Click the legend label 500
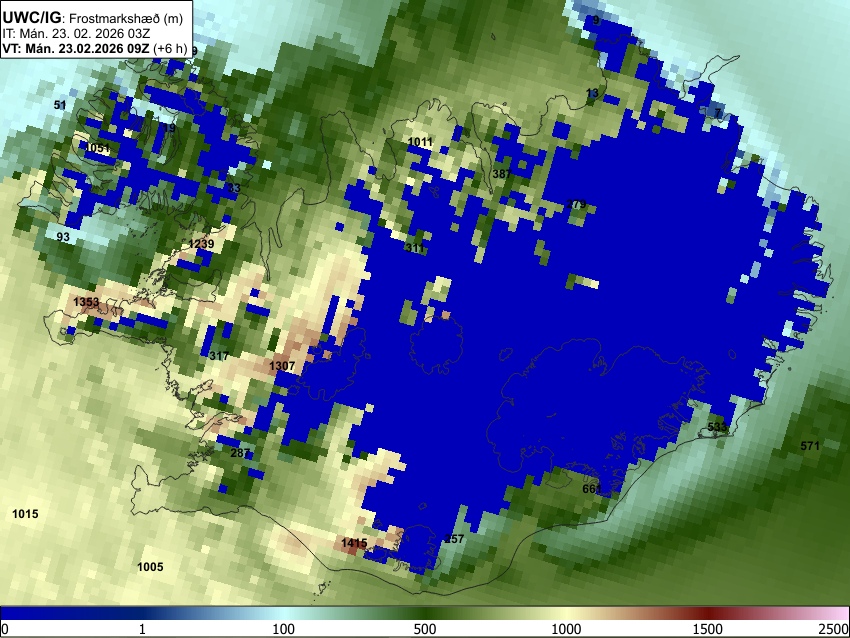Screen dimensions: 850x638 [x=425, y=629]
